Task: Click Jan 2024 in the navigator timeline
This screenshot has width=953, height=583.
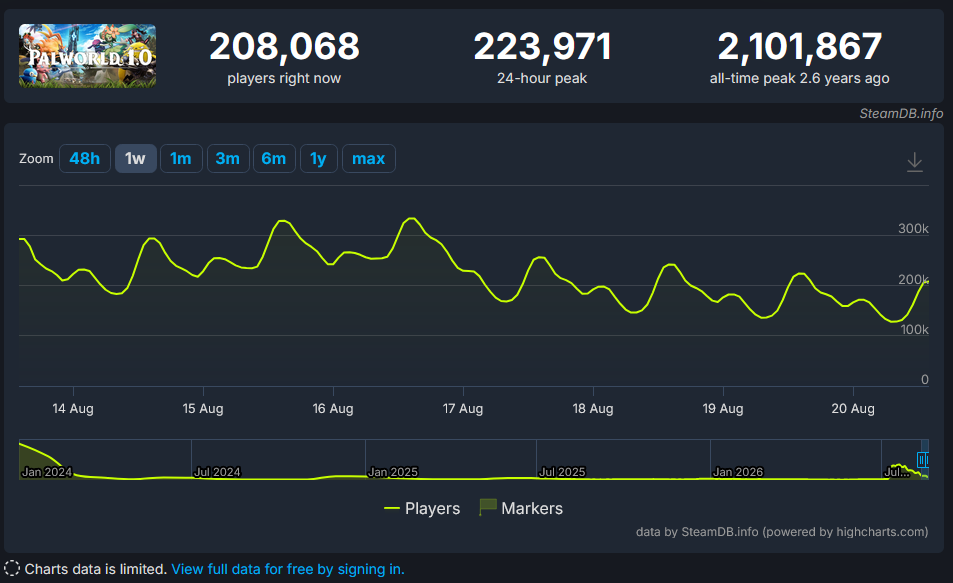Action: [x=47, y=472]
